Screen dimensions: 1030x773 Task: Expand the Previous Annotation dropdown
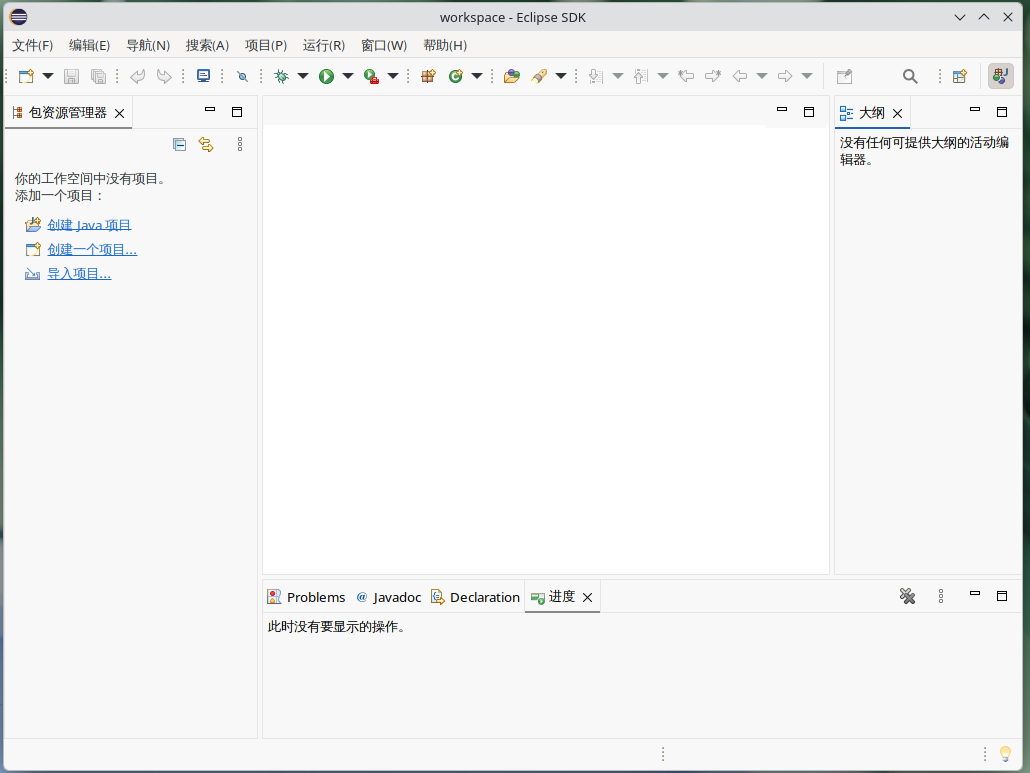(663, 76)
